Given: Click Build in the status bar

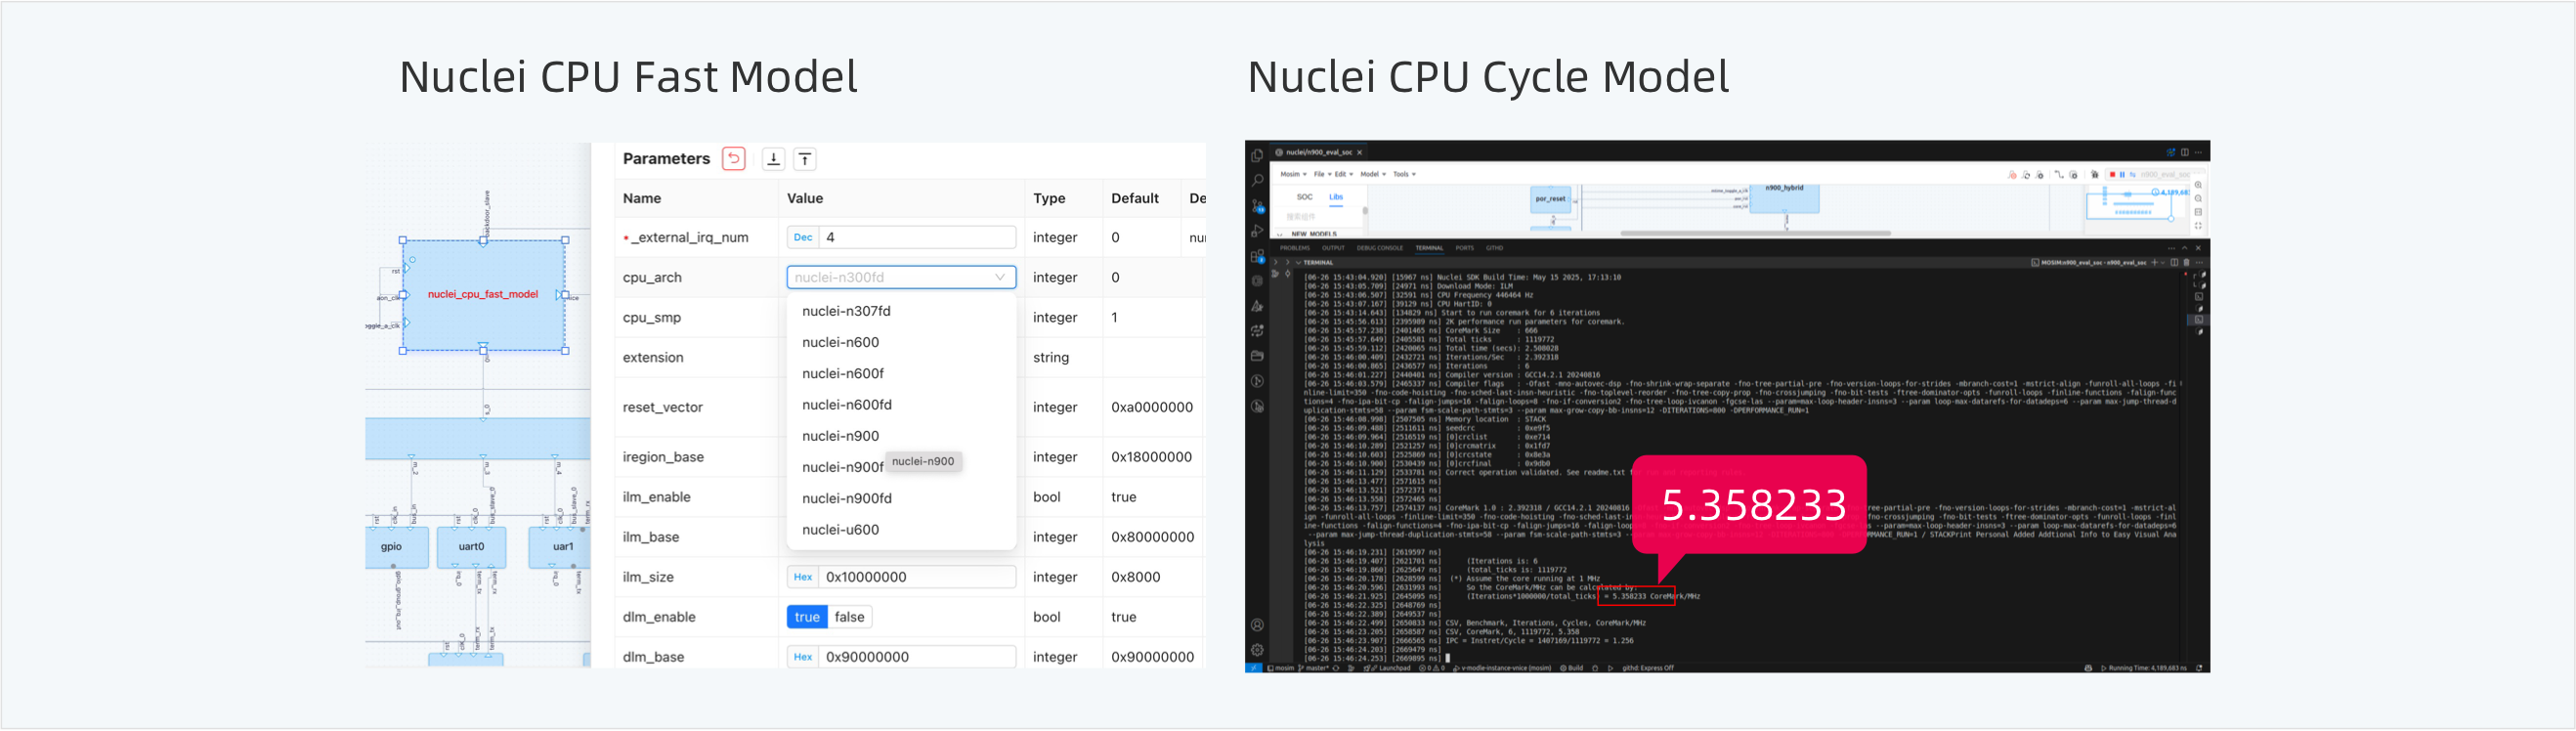Looking at the screenshot, I should (x=1573, y=668).
